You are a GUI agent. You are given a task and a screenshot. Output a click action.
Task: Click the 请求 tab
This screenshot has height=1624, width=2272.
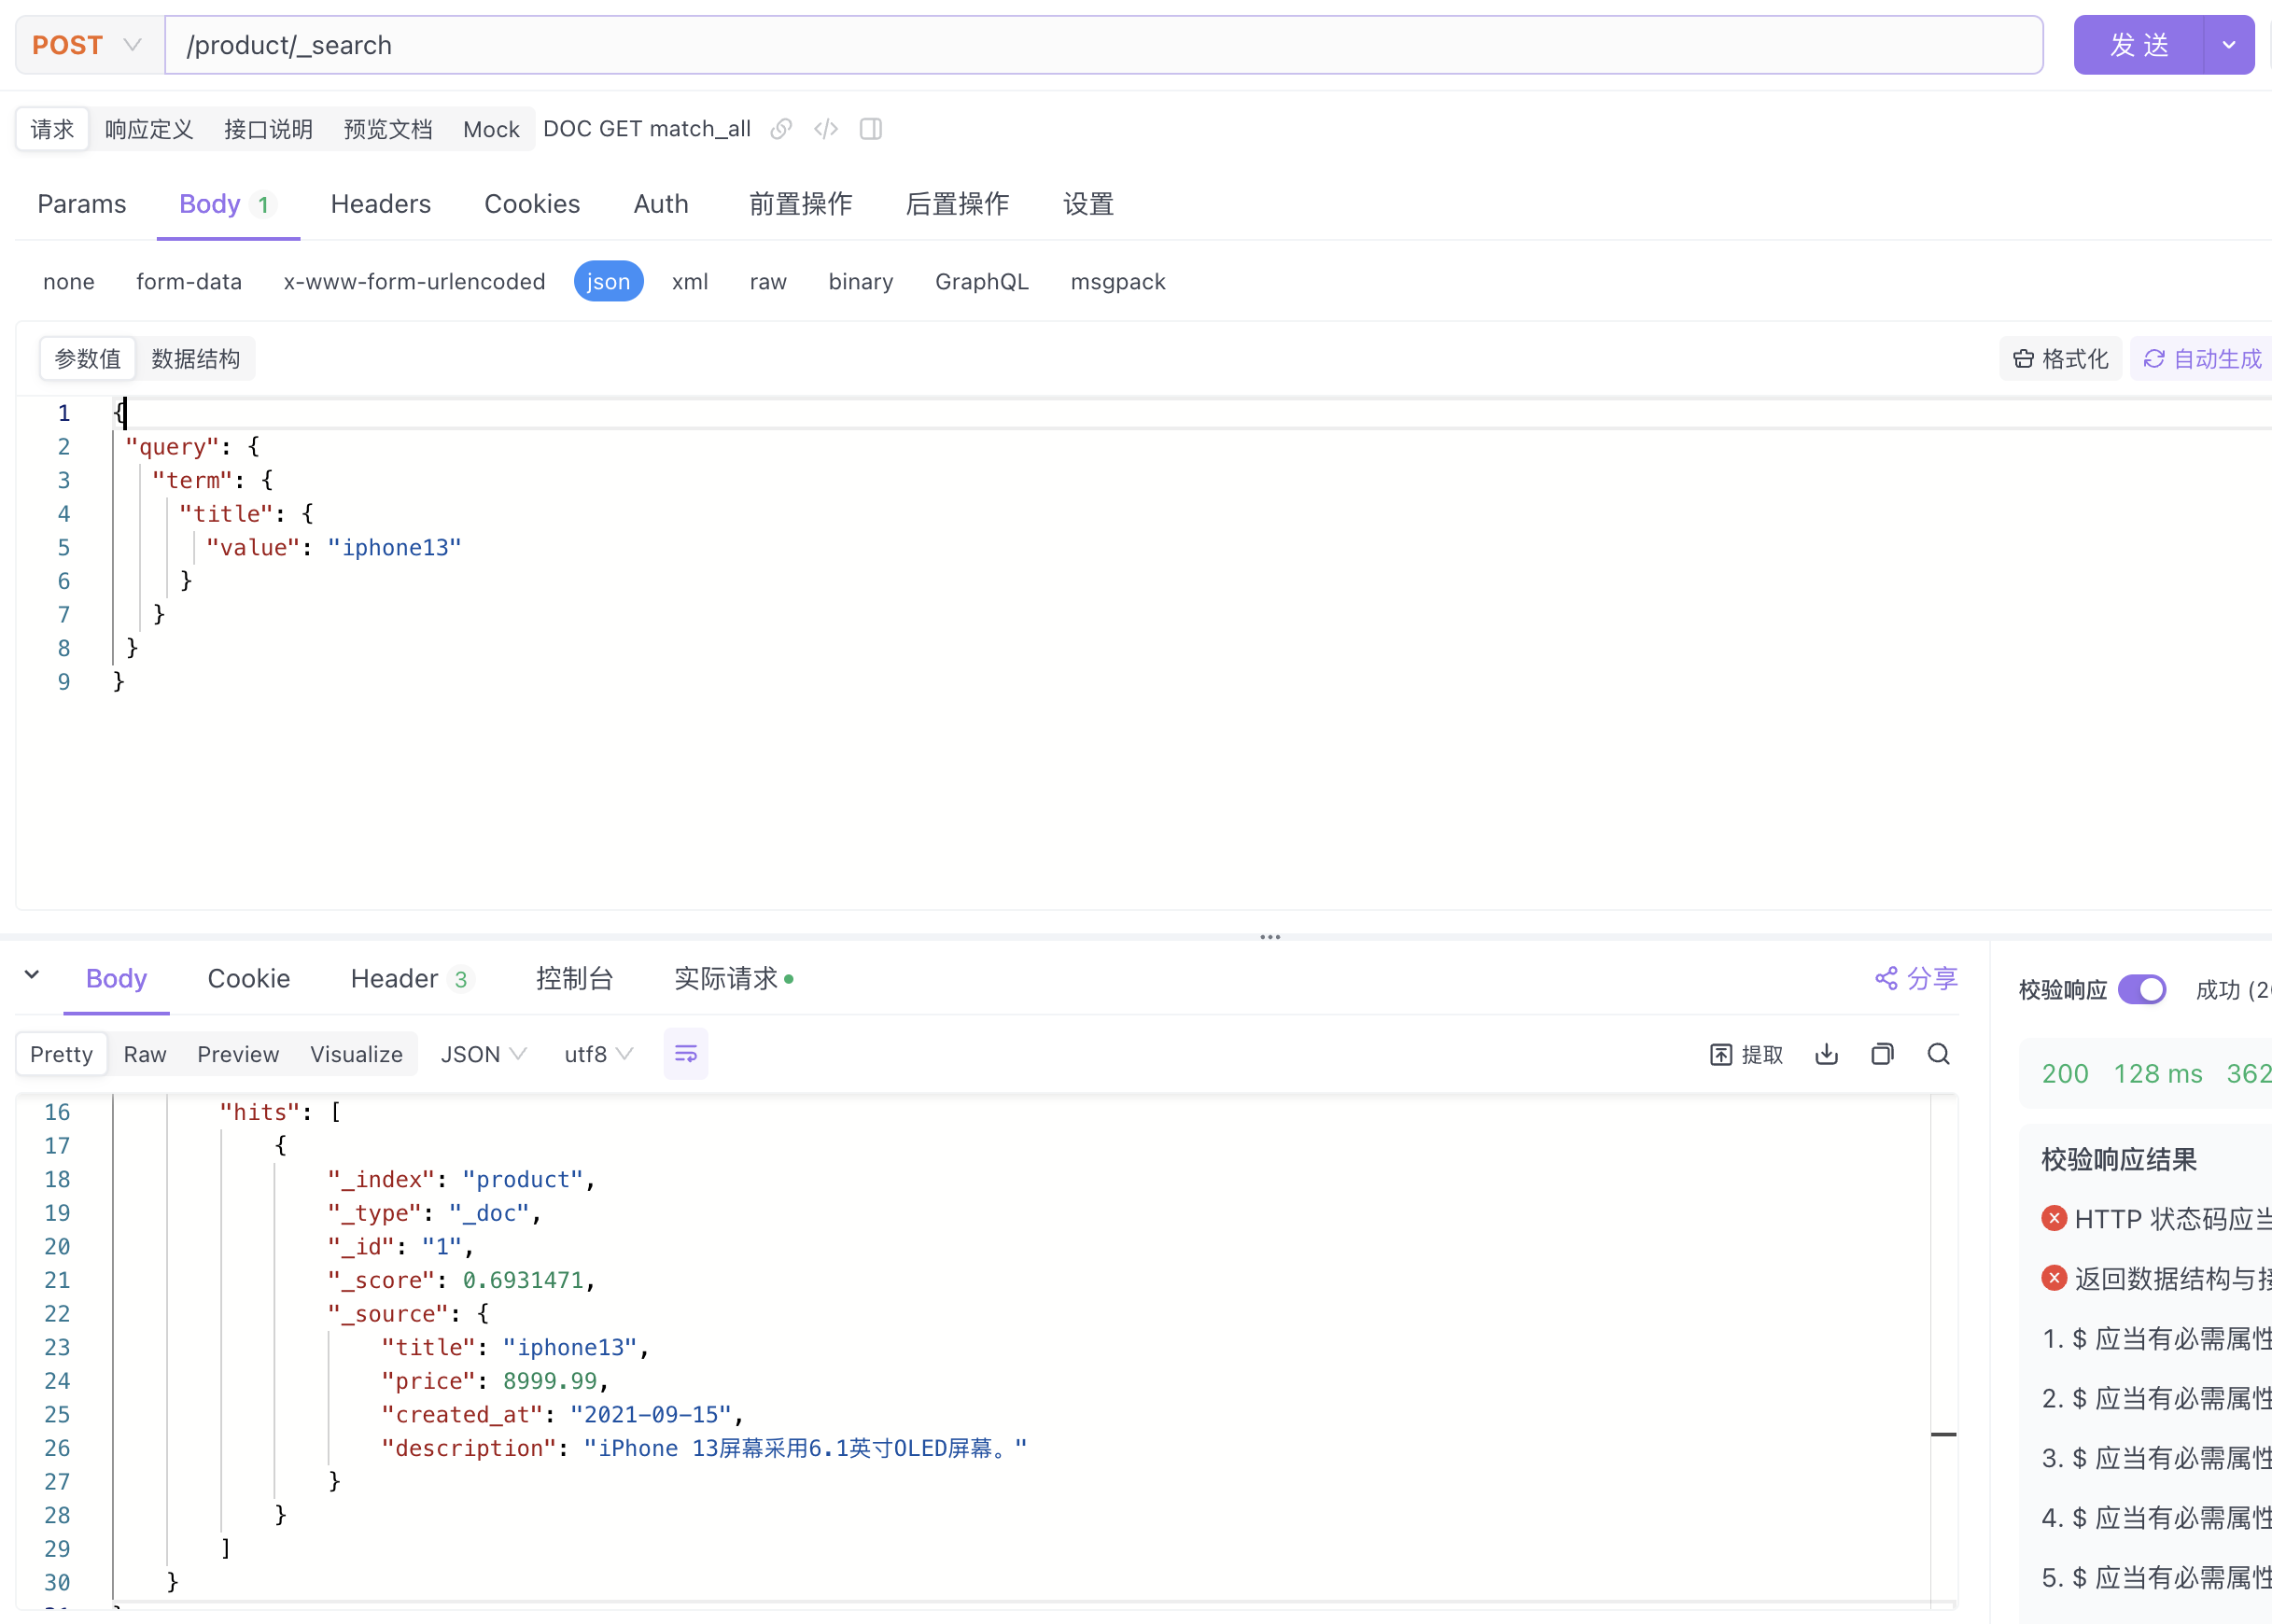pos(52,129)
